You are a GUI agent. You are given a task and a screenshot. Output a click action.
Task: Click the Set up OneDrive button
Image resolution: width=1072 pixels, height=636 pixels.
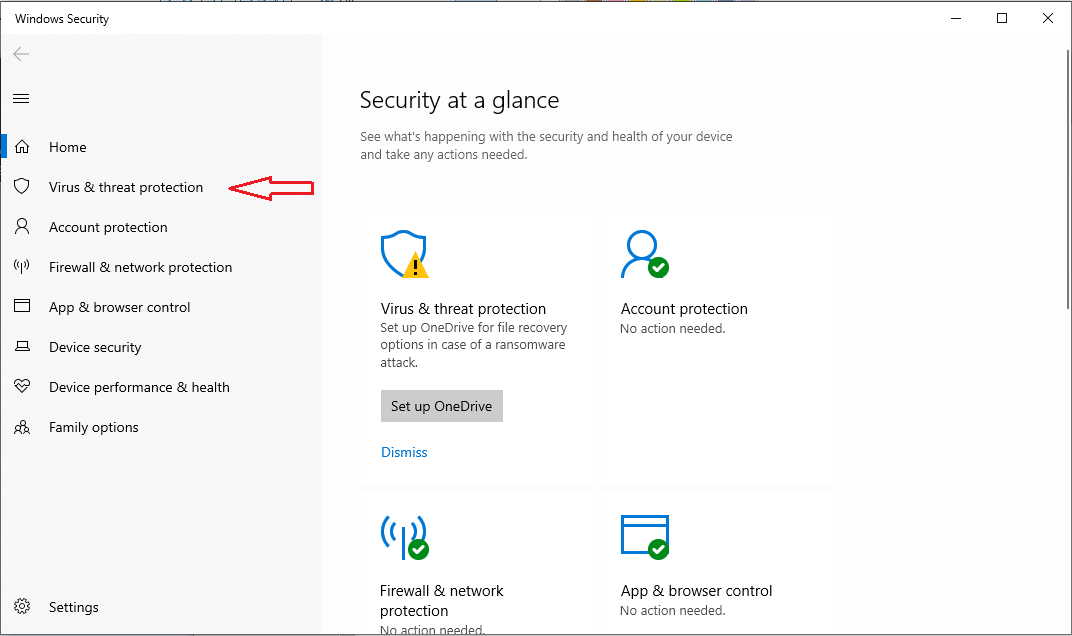tap(442, 406)
